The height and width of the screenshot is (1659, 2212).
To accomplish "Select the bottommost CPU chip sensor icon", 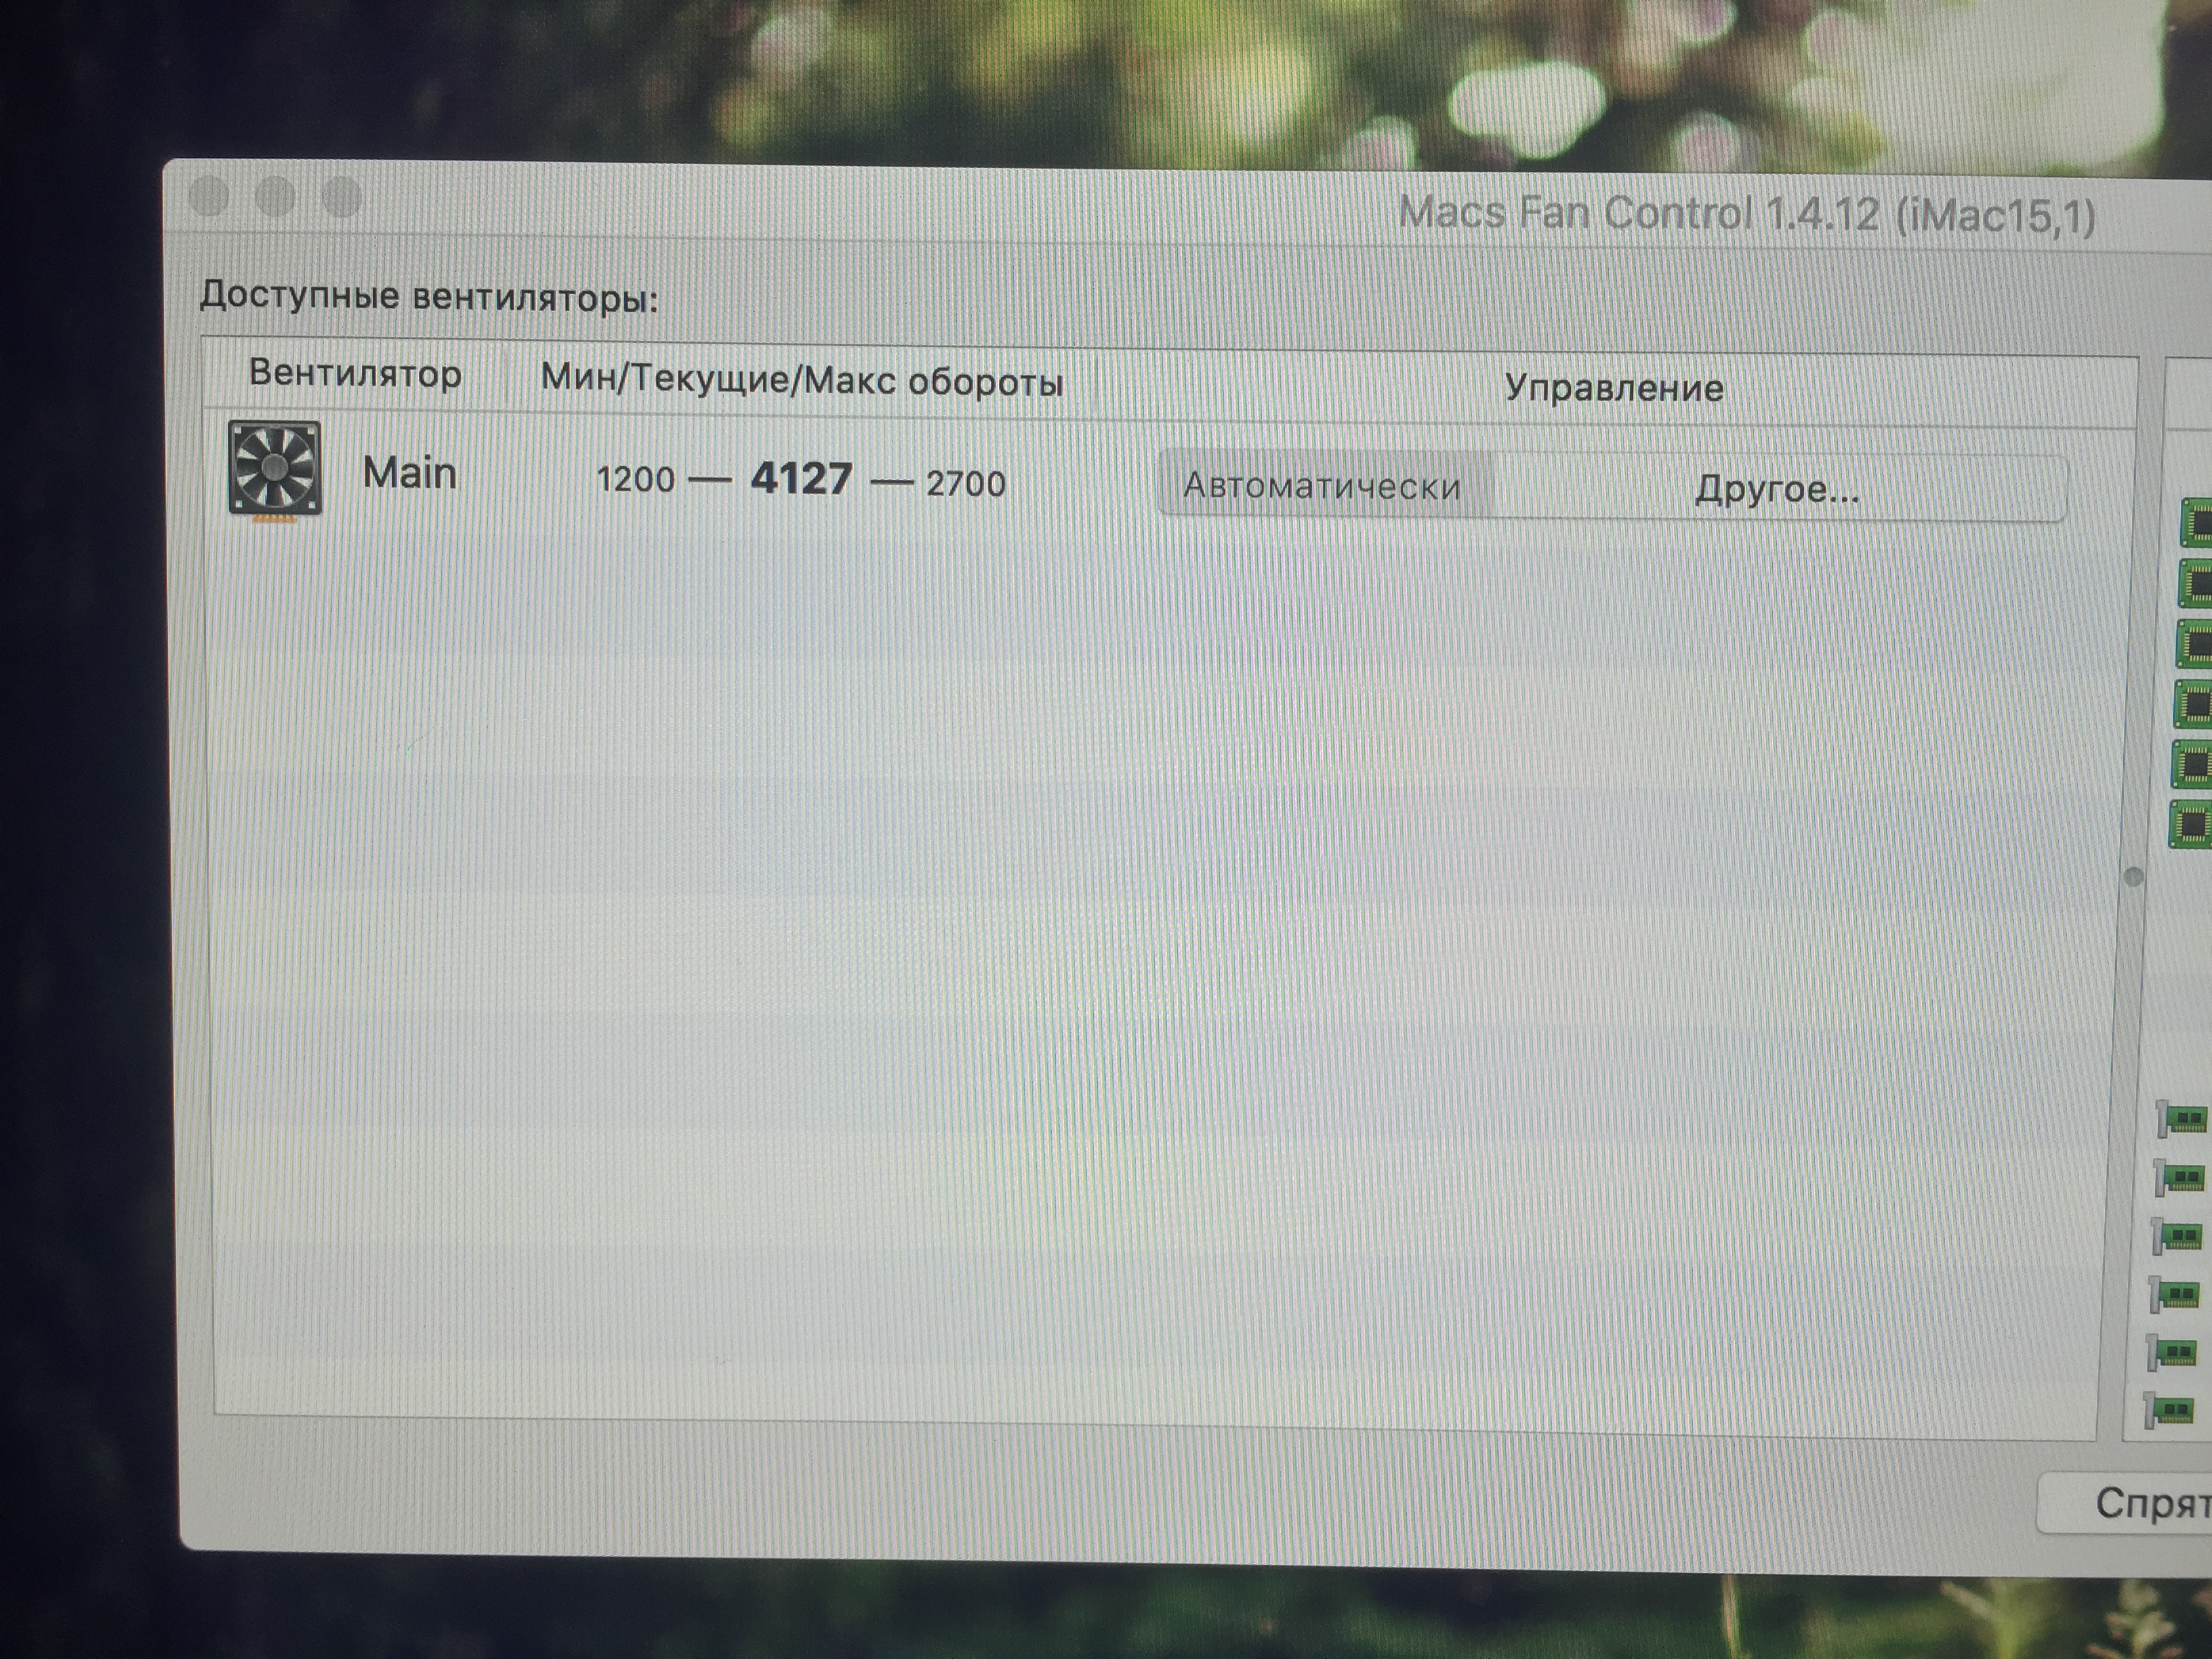I will pos(2192,825).
